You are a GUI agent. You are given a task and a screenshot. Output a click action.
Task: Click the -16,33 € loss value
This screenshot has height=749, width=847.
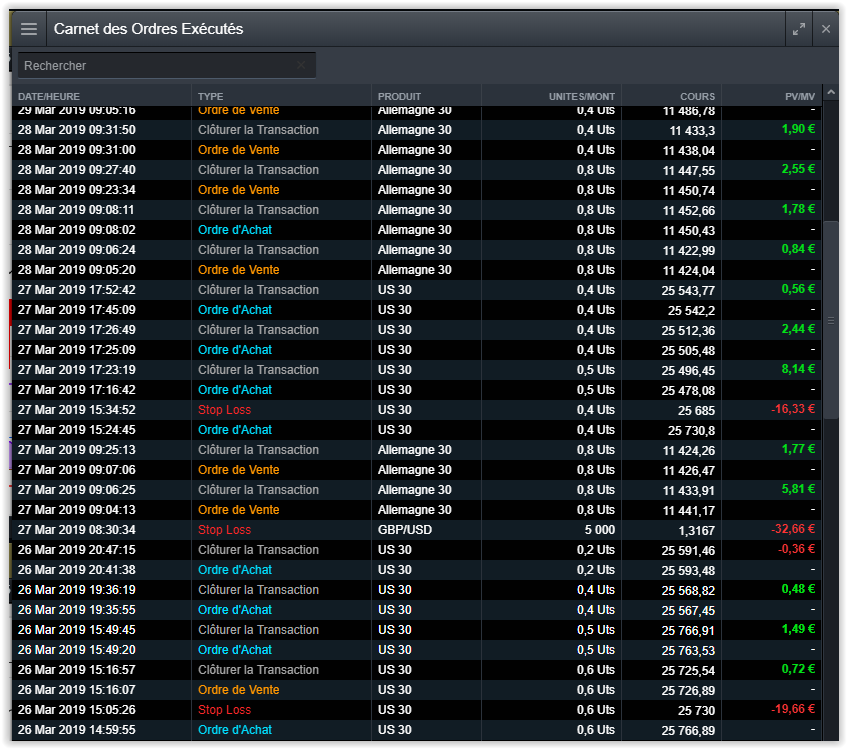[793, 409]
